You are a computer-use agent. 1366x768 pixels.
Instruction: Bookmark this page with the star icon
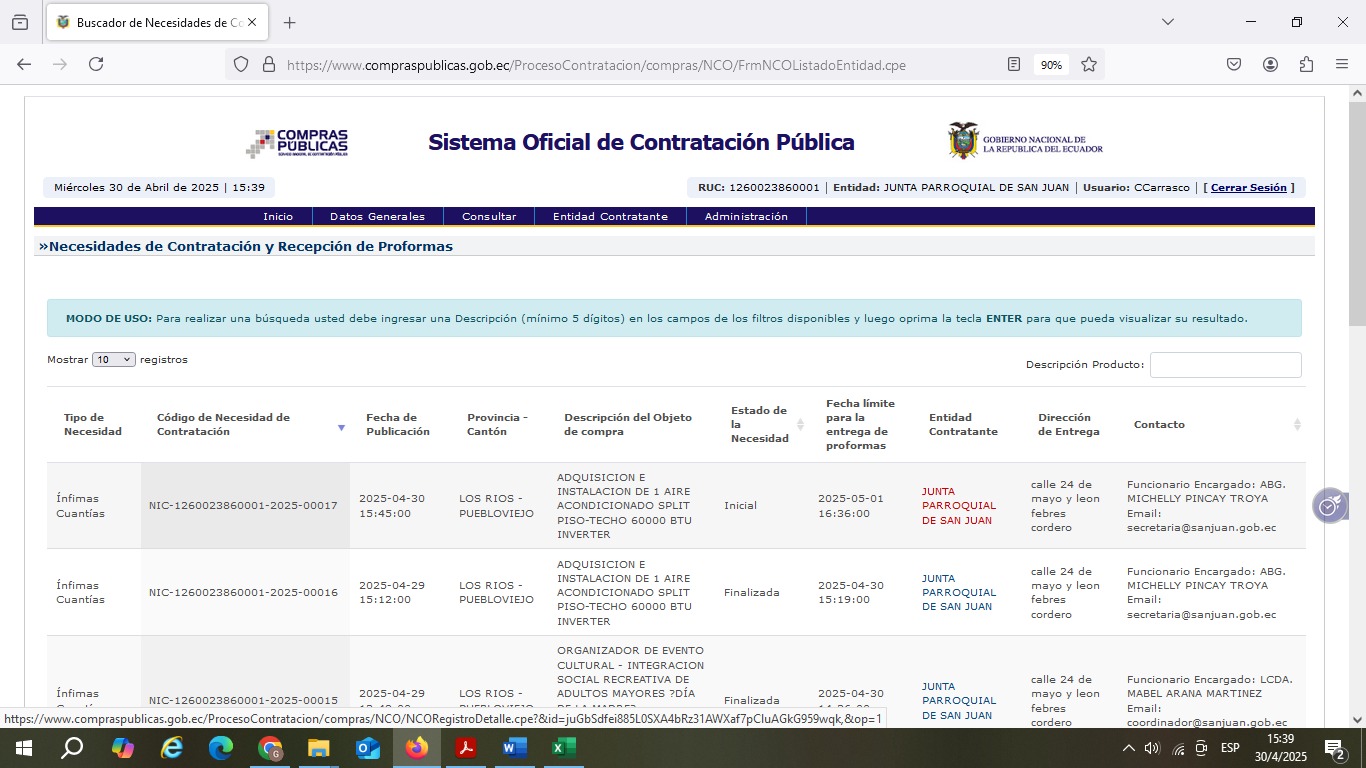pos(1089,64)
